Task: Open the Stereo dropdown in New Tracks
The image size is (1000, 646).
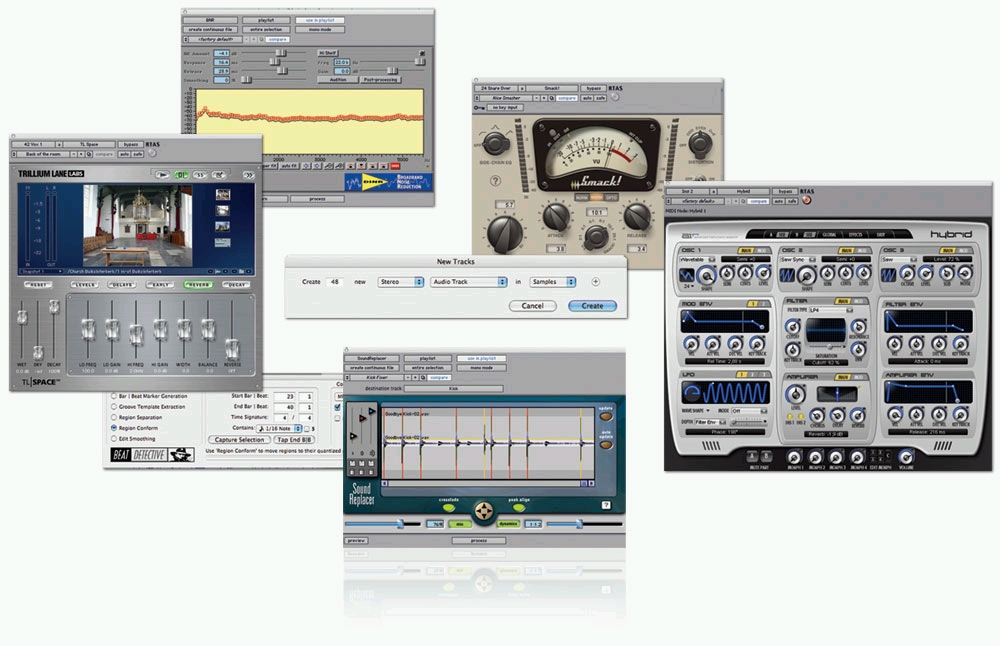Action: click(401, 281)
